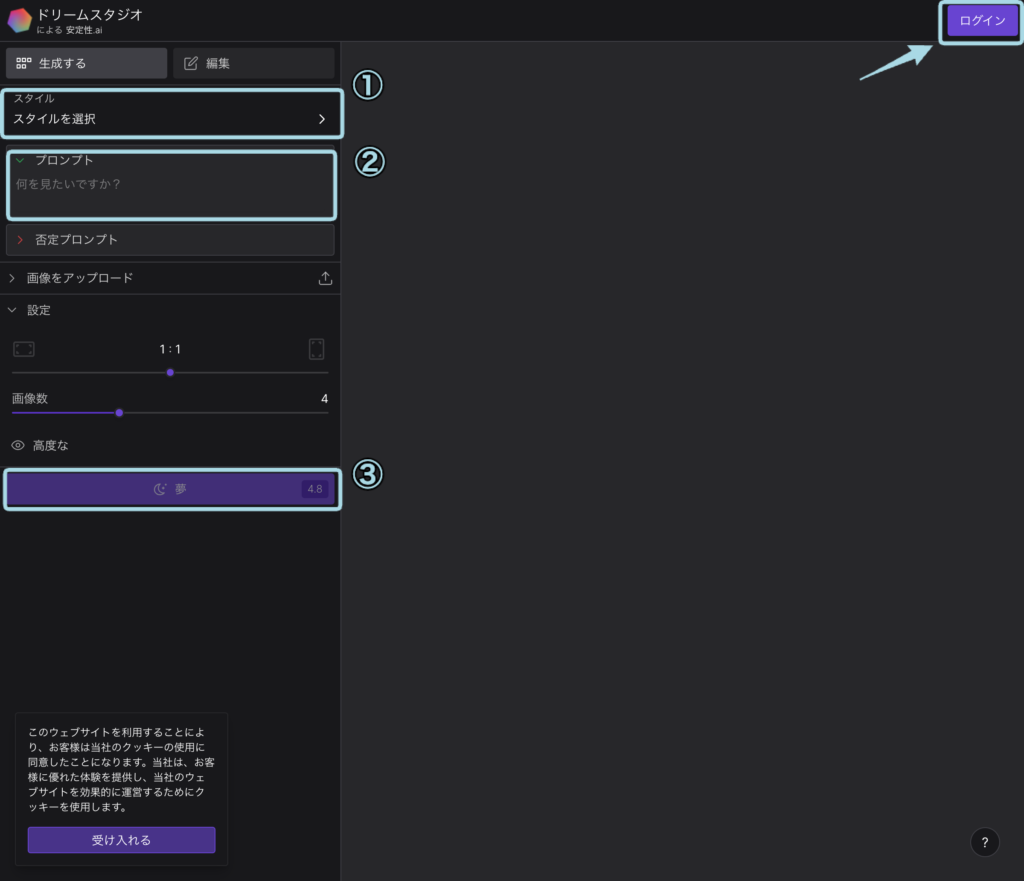This screenshot has height=881, width=1024.
Task: Click the credit cost 4.8 badge
Action: point(315,489)
